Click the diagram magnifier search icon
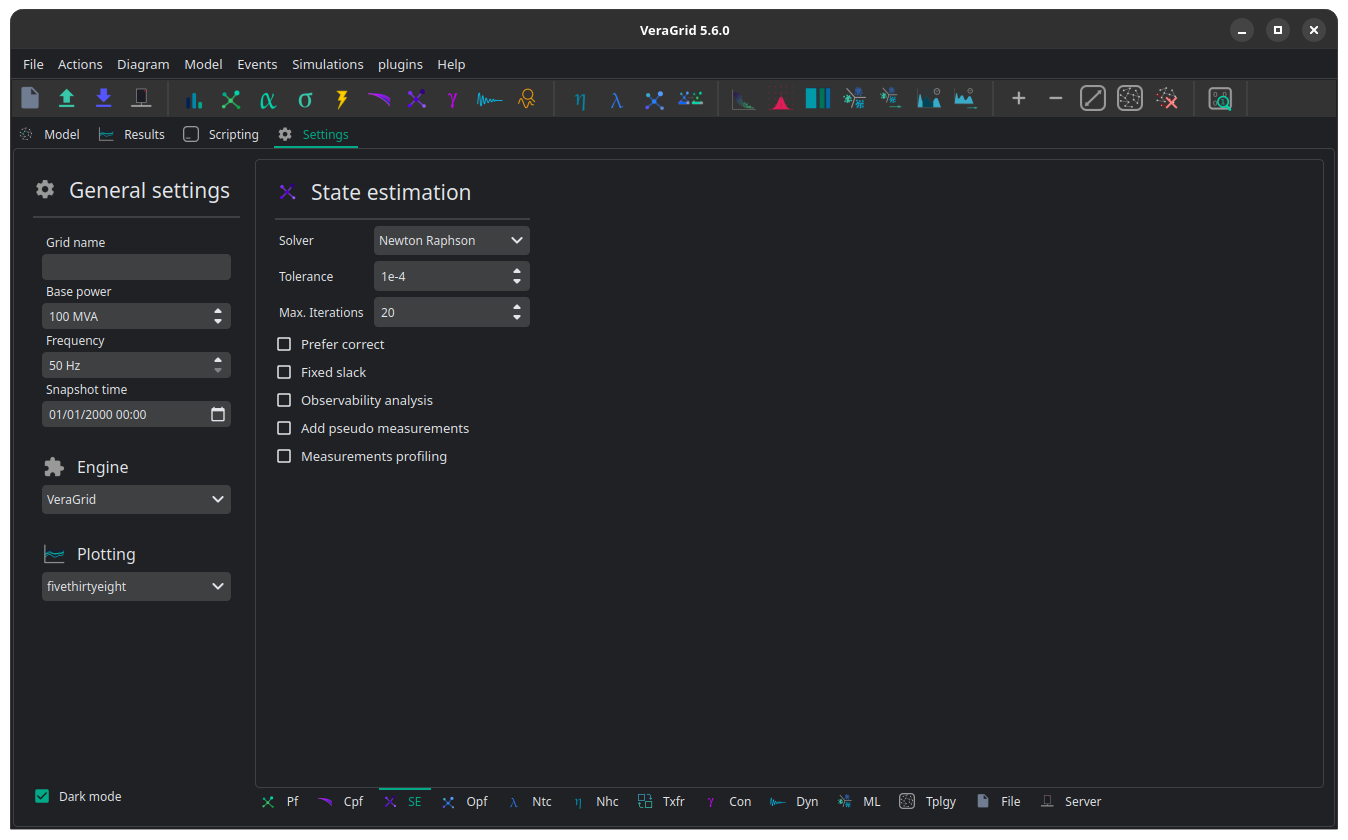1348x840 pixels. tap(1220, 99)
